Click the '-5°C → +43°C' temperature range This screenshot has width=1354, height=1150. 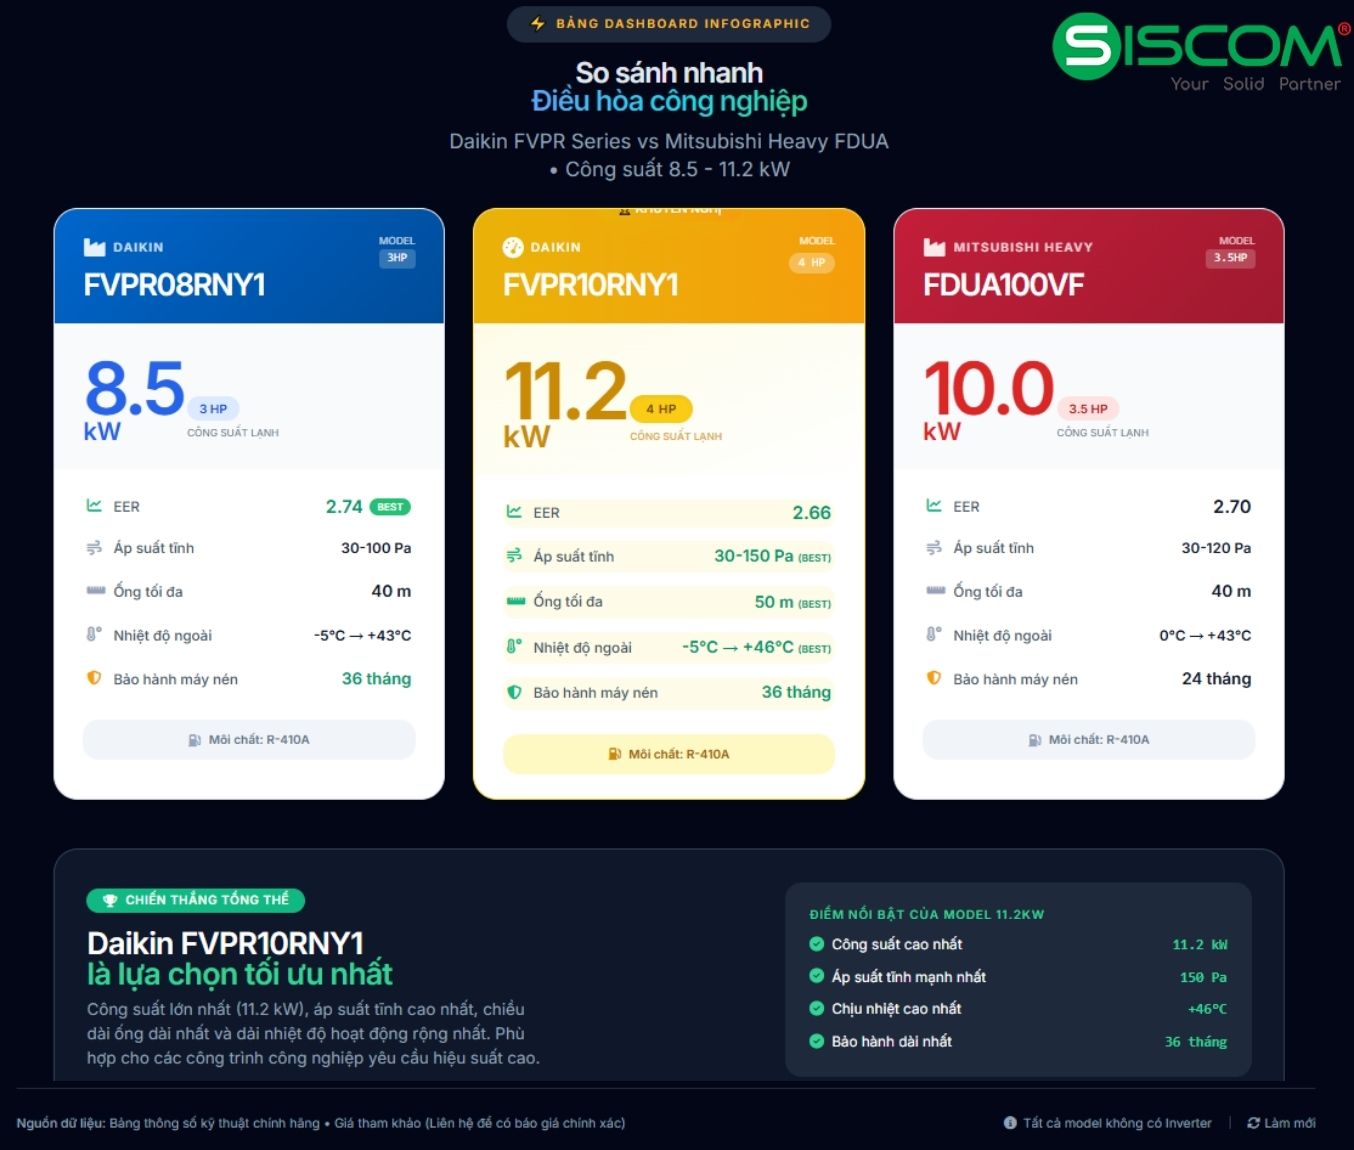point(363,635)
